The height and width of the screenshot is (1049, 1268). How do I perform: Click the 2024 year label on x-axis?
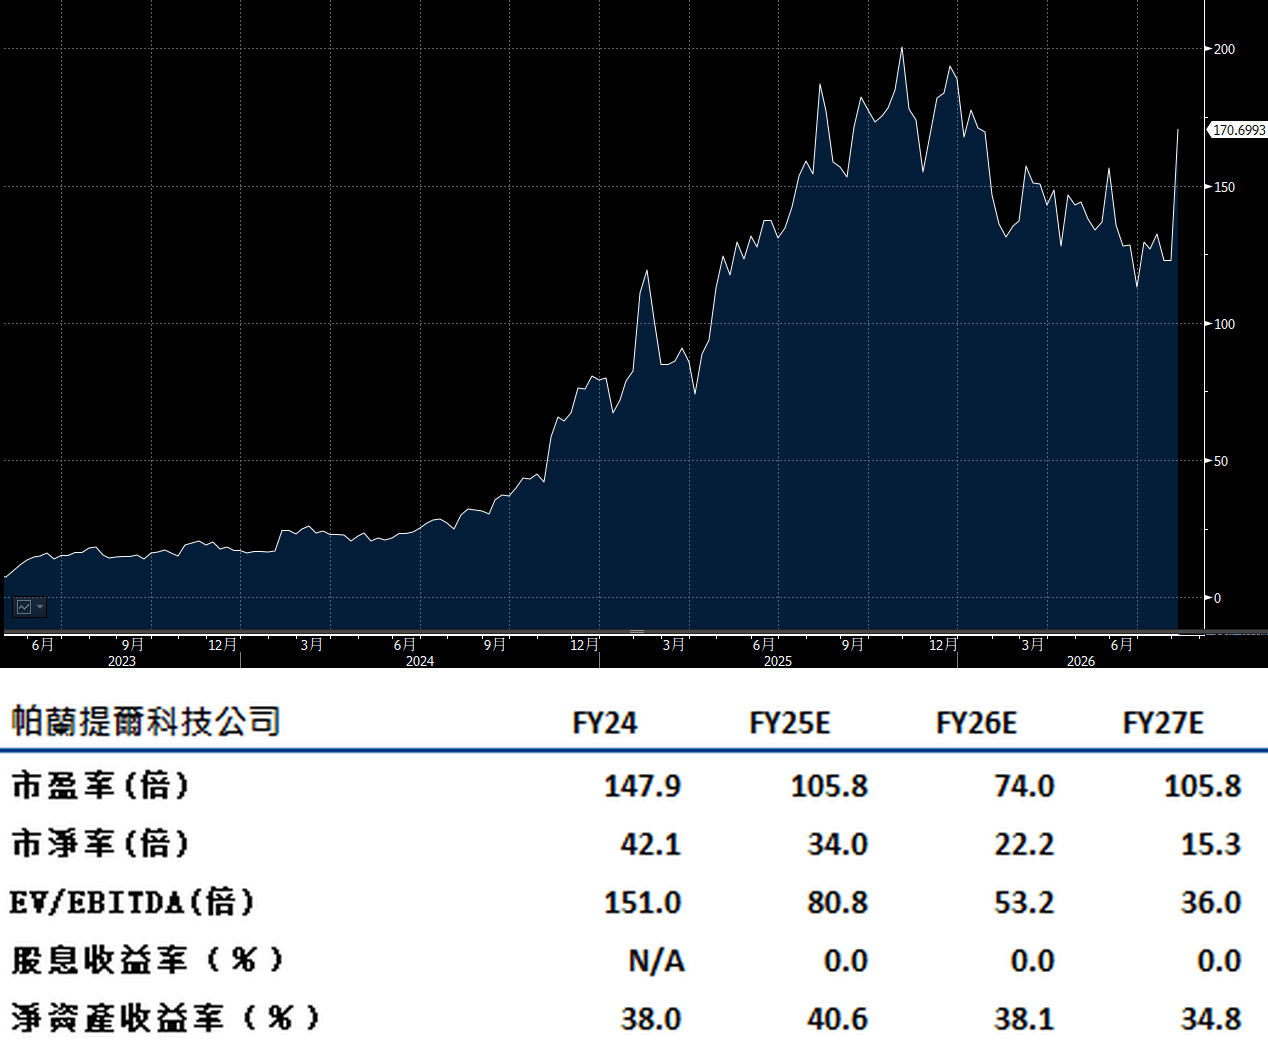coord(420,661)
